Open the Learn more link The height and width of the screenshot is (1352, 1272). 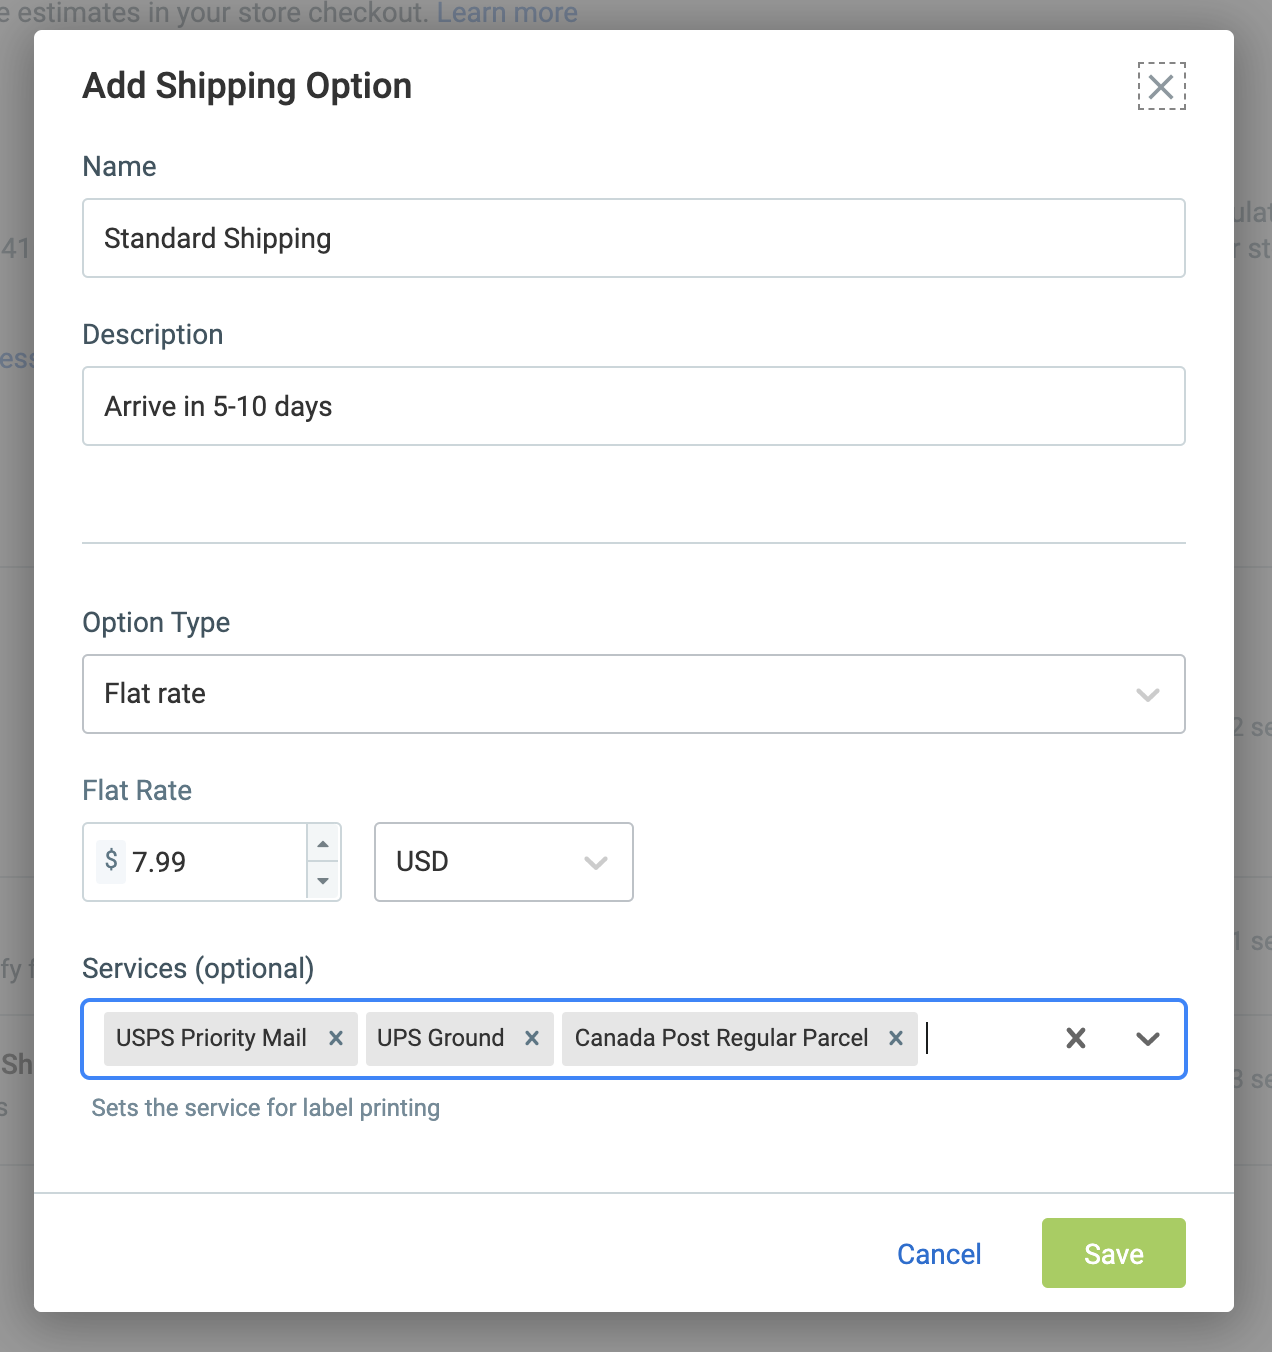(x=507, y=13)
